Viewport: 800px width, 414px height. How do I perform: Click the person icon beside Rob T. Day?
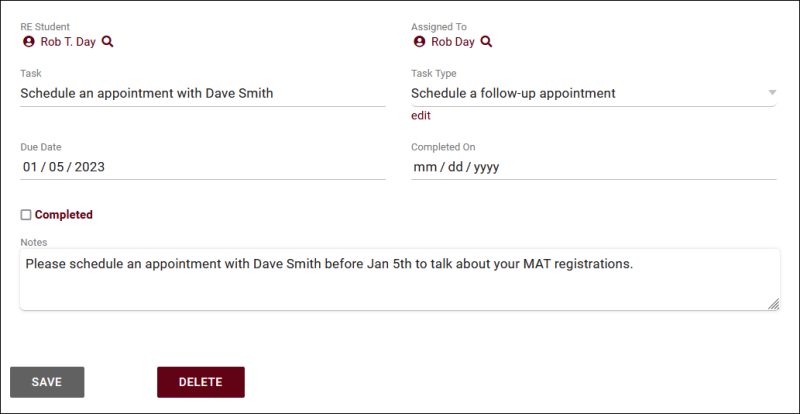pos(28,42)
